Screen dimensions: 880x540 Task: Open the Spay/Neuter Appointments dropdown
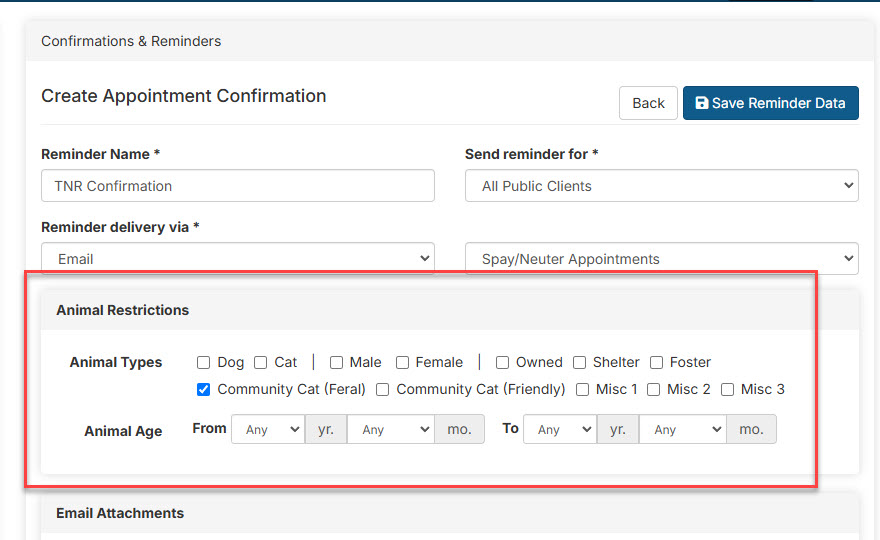(662, 259)
